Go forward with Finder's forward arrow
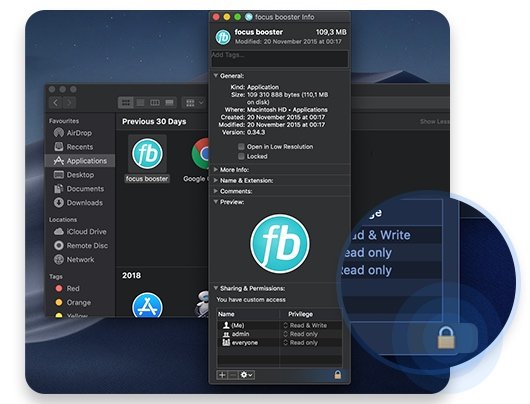Image resolution: width=530 pixels, height=404 pixels. point(69,102)
